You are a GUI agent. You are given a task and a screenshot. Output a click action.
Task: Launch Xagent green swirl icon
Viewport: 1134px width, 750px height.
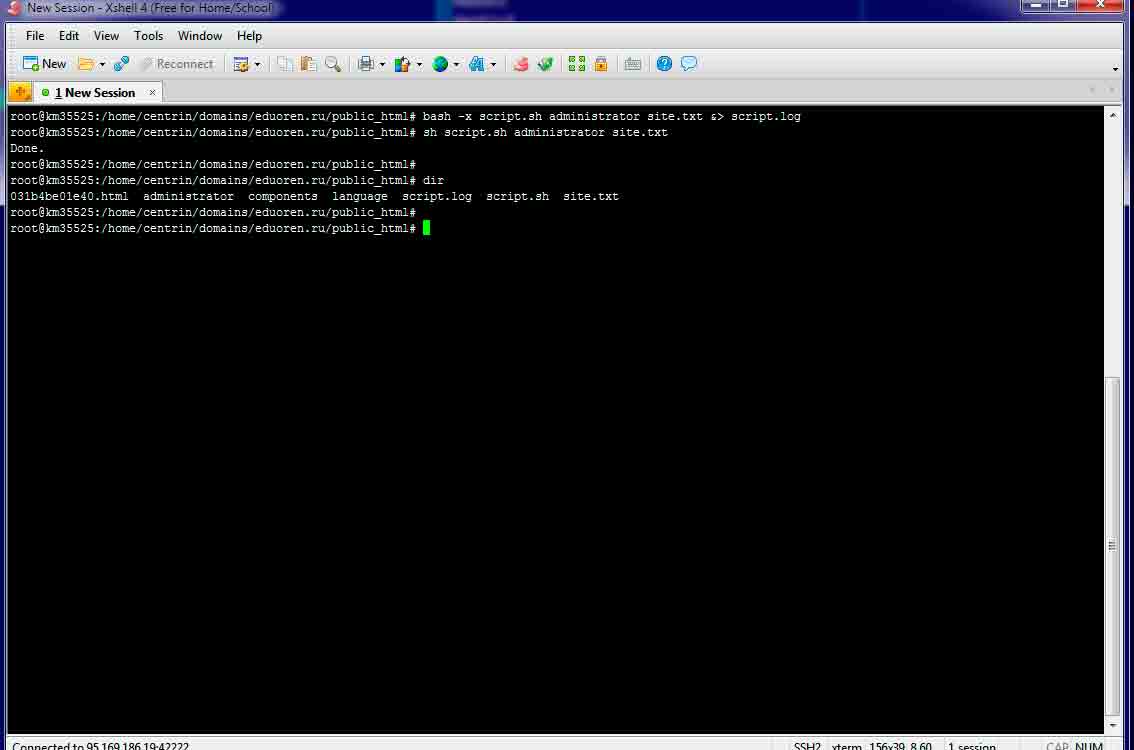click(x=545, y=64)
